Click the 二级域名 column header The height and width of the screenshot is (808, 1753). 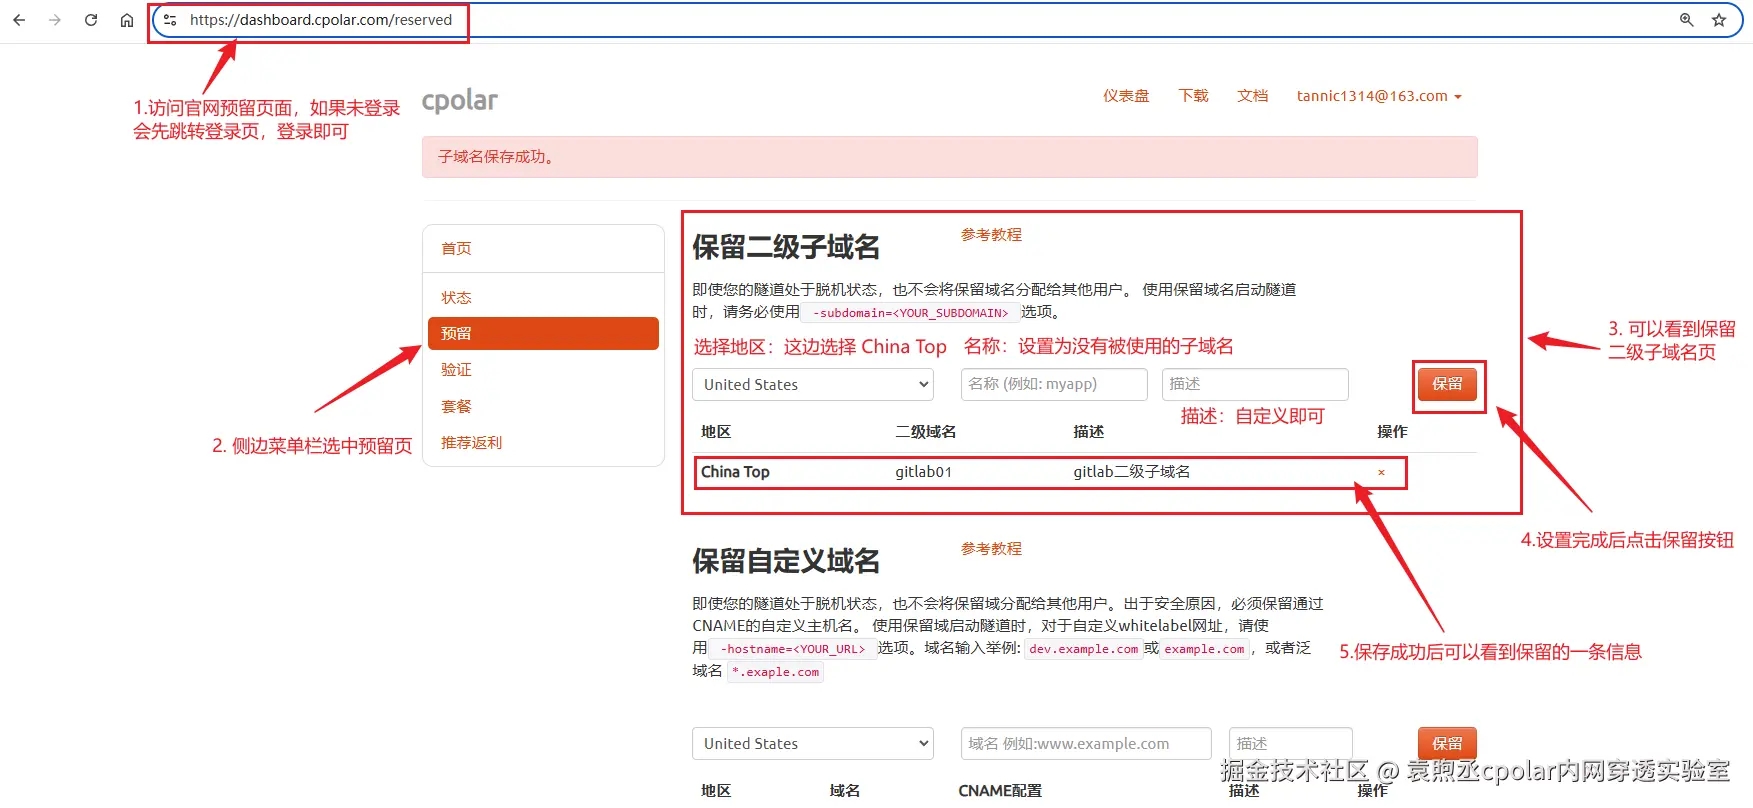(926, 432)
